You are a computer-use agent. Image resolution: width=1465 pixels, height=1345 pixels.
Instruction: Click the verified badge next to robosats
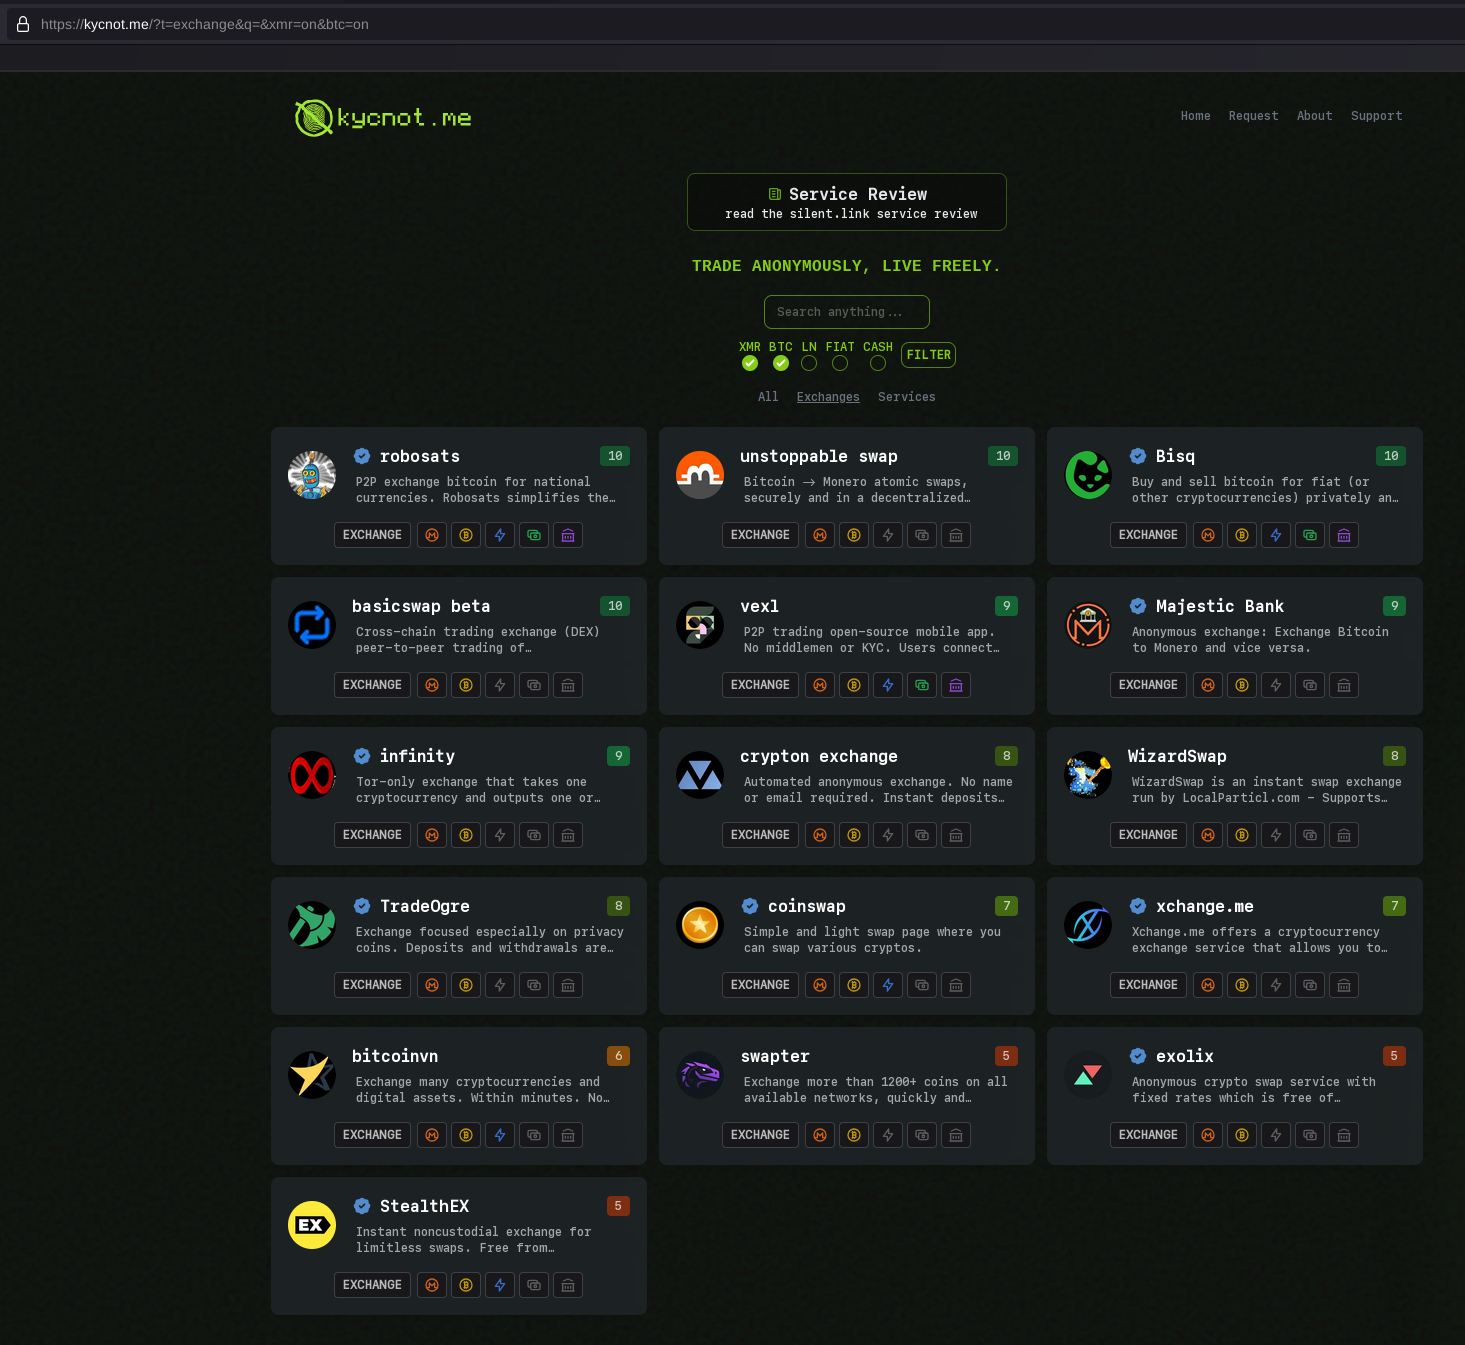click(362, 456)
